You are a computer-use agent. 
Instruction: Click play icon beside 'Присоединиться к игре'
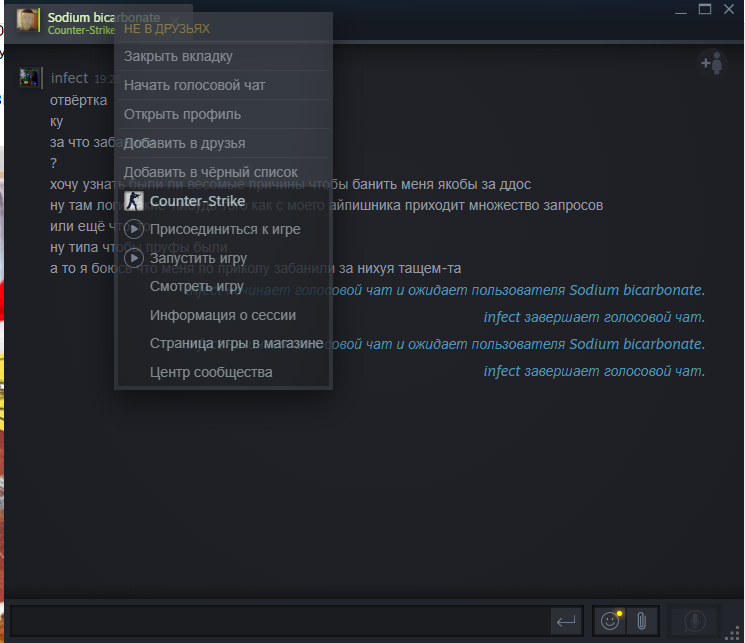point(134,230)
